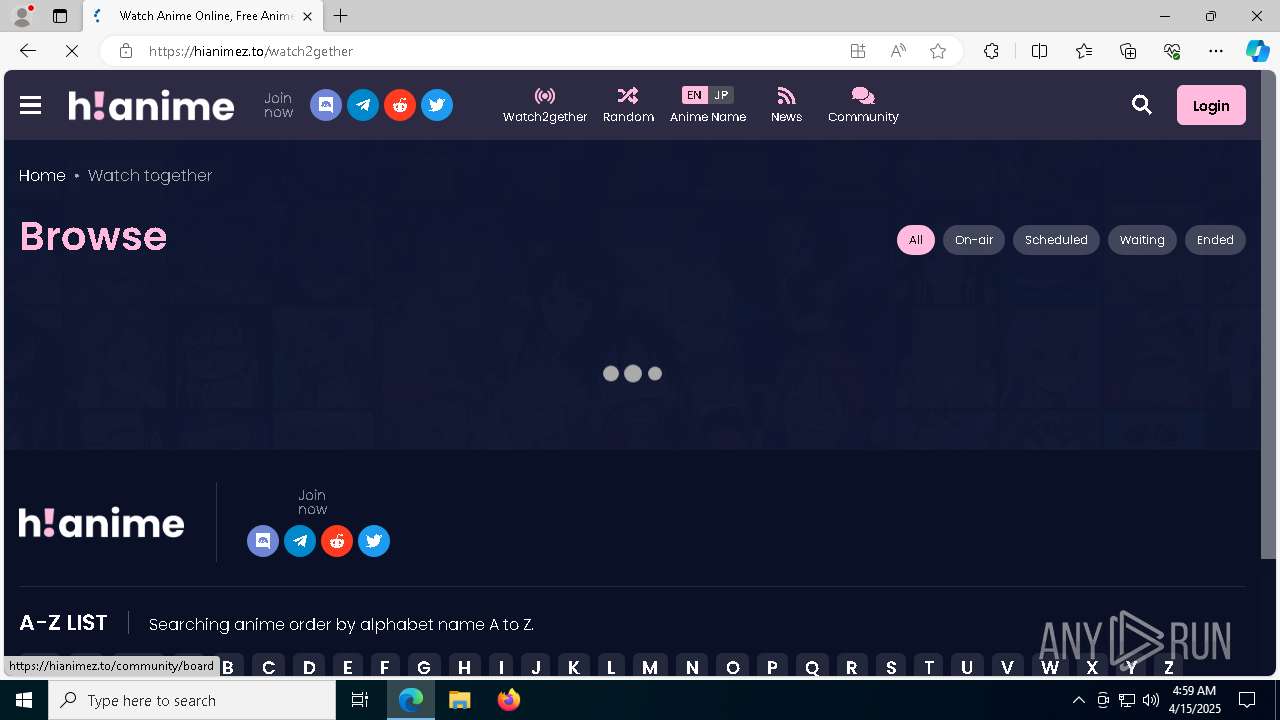The image size is (1280, 720).
Task: View site information lock icon
Action: pos(126,51)
